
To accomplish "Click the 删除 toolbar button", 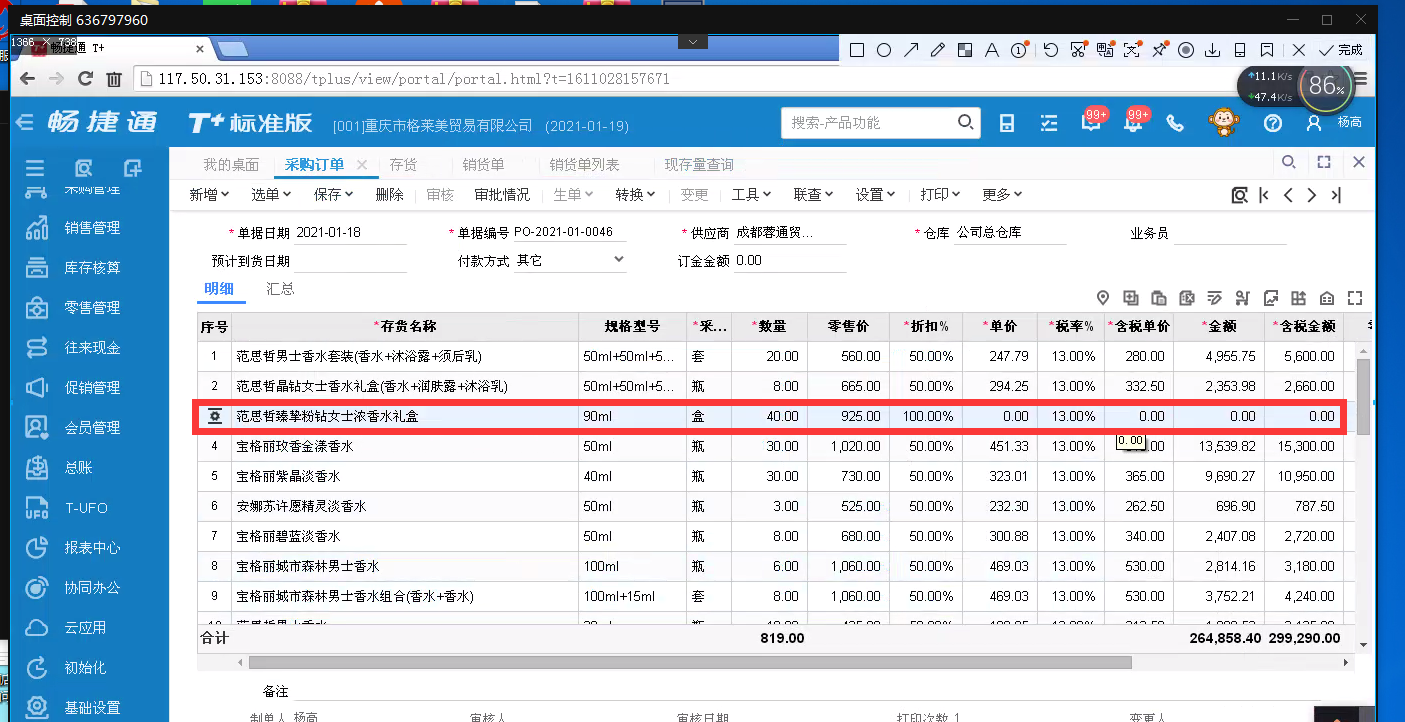I will [x=390, y=195].
